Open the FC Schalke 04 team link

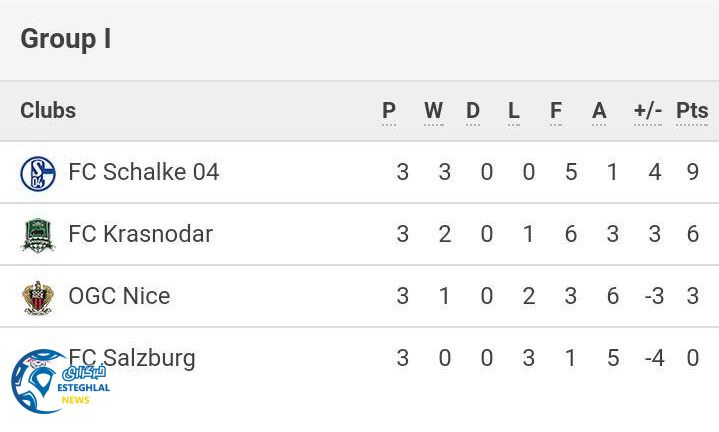pyautogui.click(x=143, y=172)
